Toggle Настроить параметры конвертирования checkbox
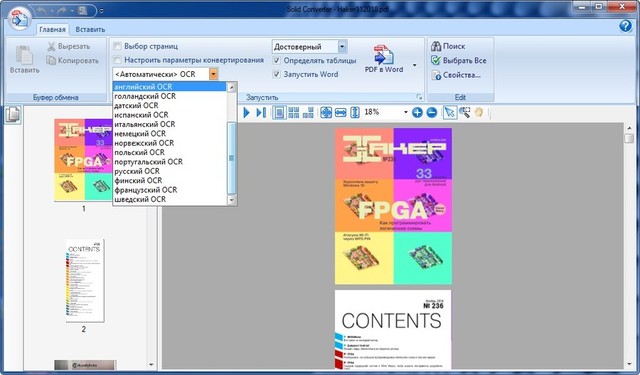Image resolution: width=640 pixels, height=375 pixels. click(x=118, y=60)
